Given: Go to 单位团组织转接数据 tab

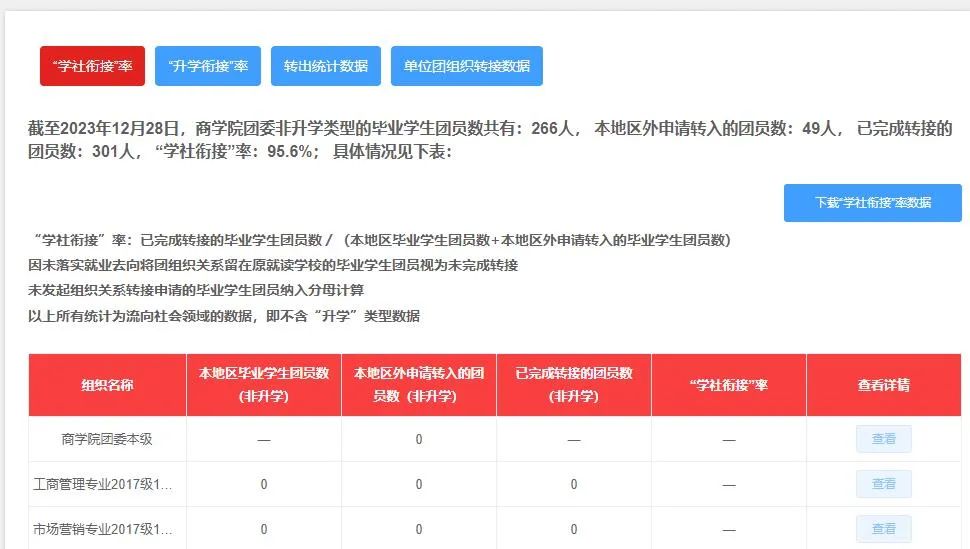Looking at the screenshot, I should 466,66.
